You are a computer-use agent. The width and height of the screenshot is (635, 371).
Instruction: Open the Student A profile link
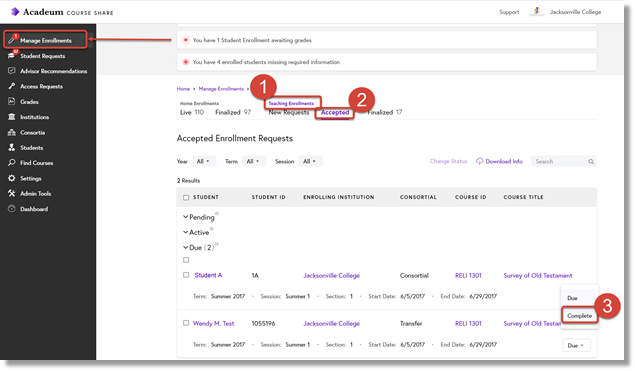(x=208, y=275)
